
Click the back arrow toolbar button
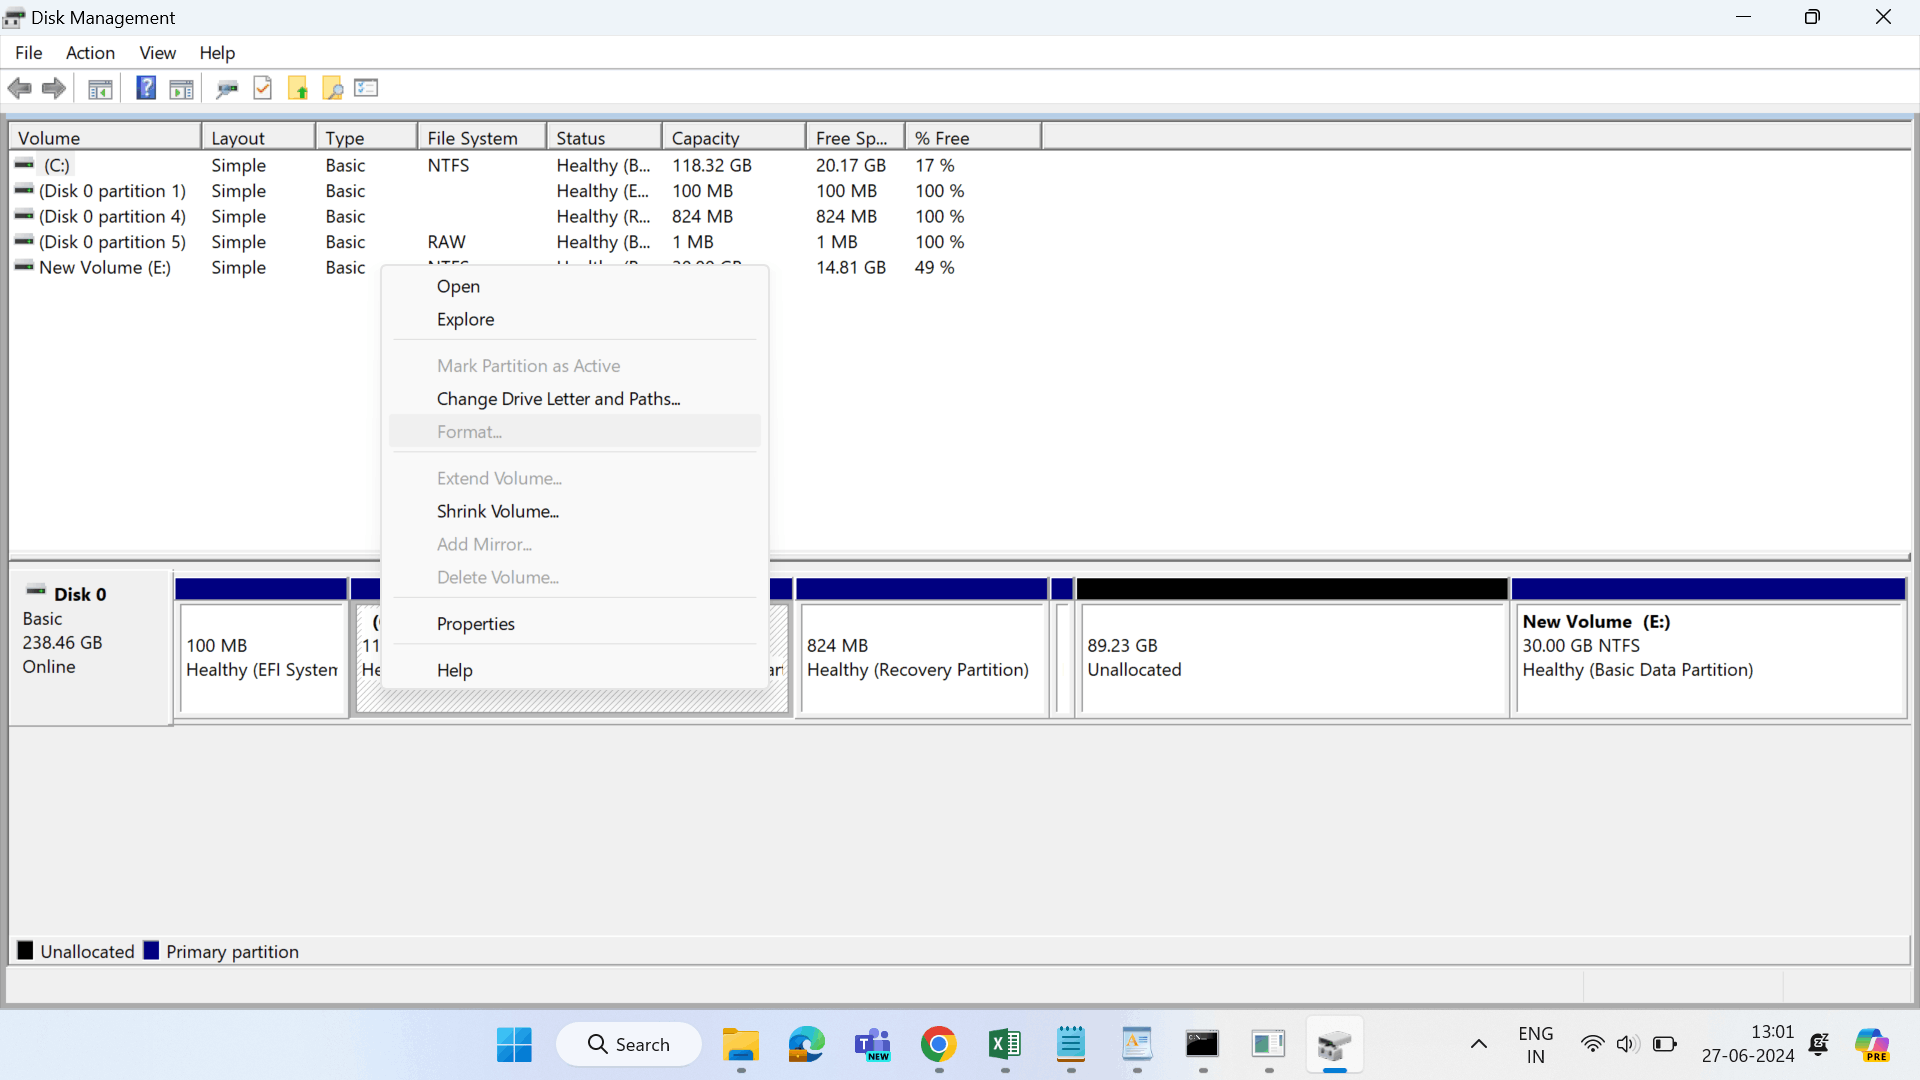tap(20, 88)
